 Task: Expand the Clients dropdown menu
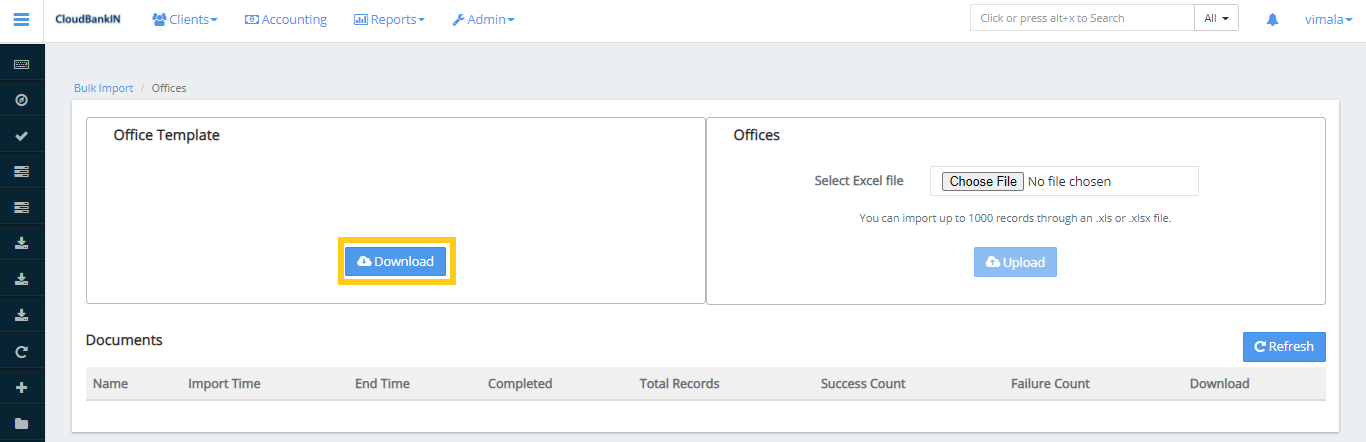(x=184, y=19)
